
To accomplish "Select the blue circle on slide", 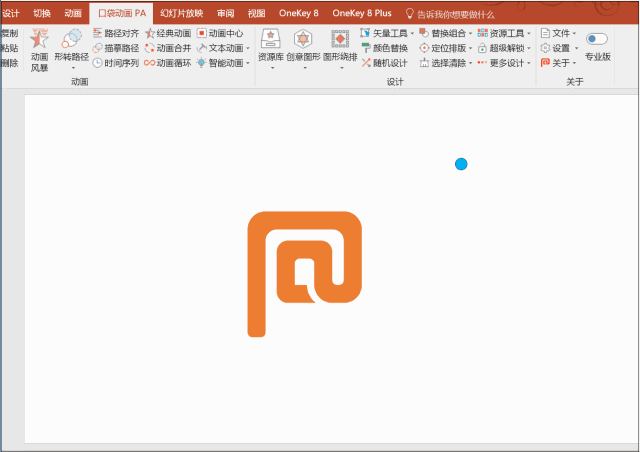I will pyautogui.click(x=461, y=164).
